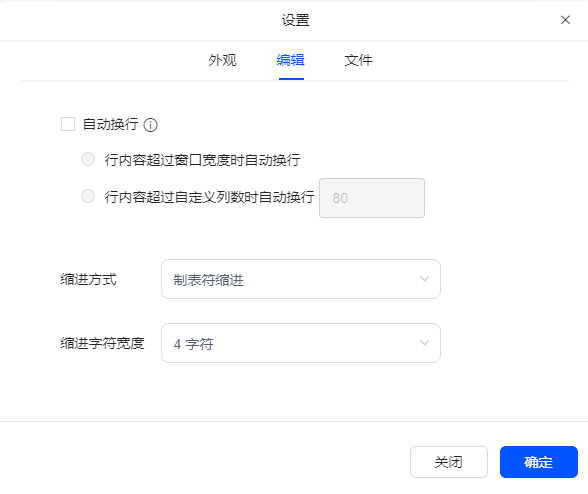Click the info icon beside 自动换行
This screenshot has height=494, width=588.
(150, 125)
